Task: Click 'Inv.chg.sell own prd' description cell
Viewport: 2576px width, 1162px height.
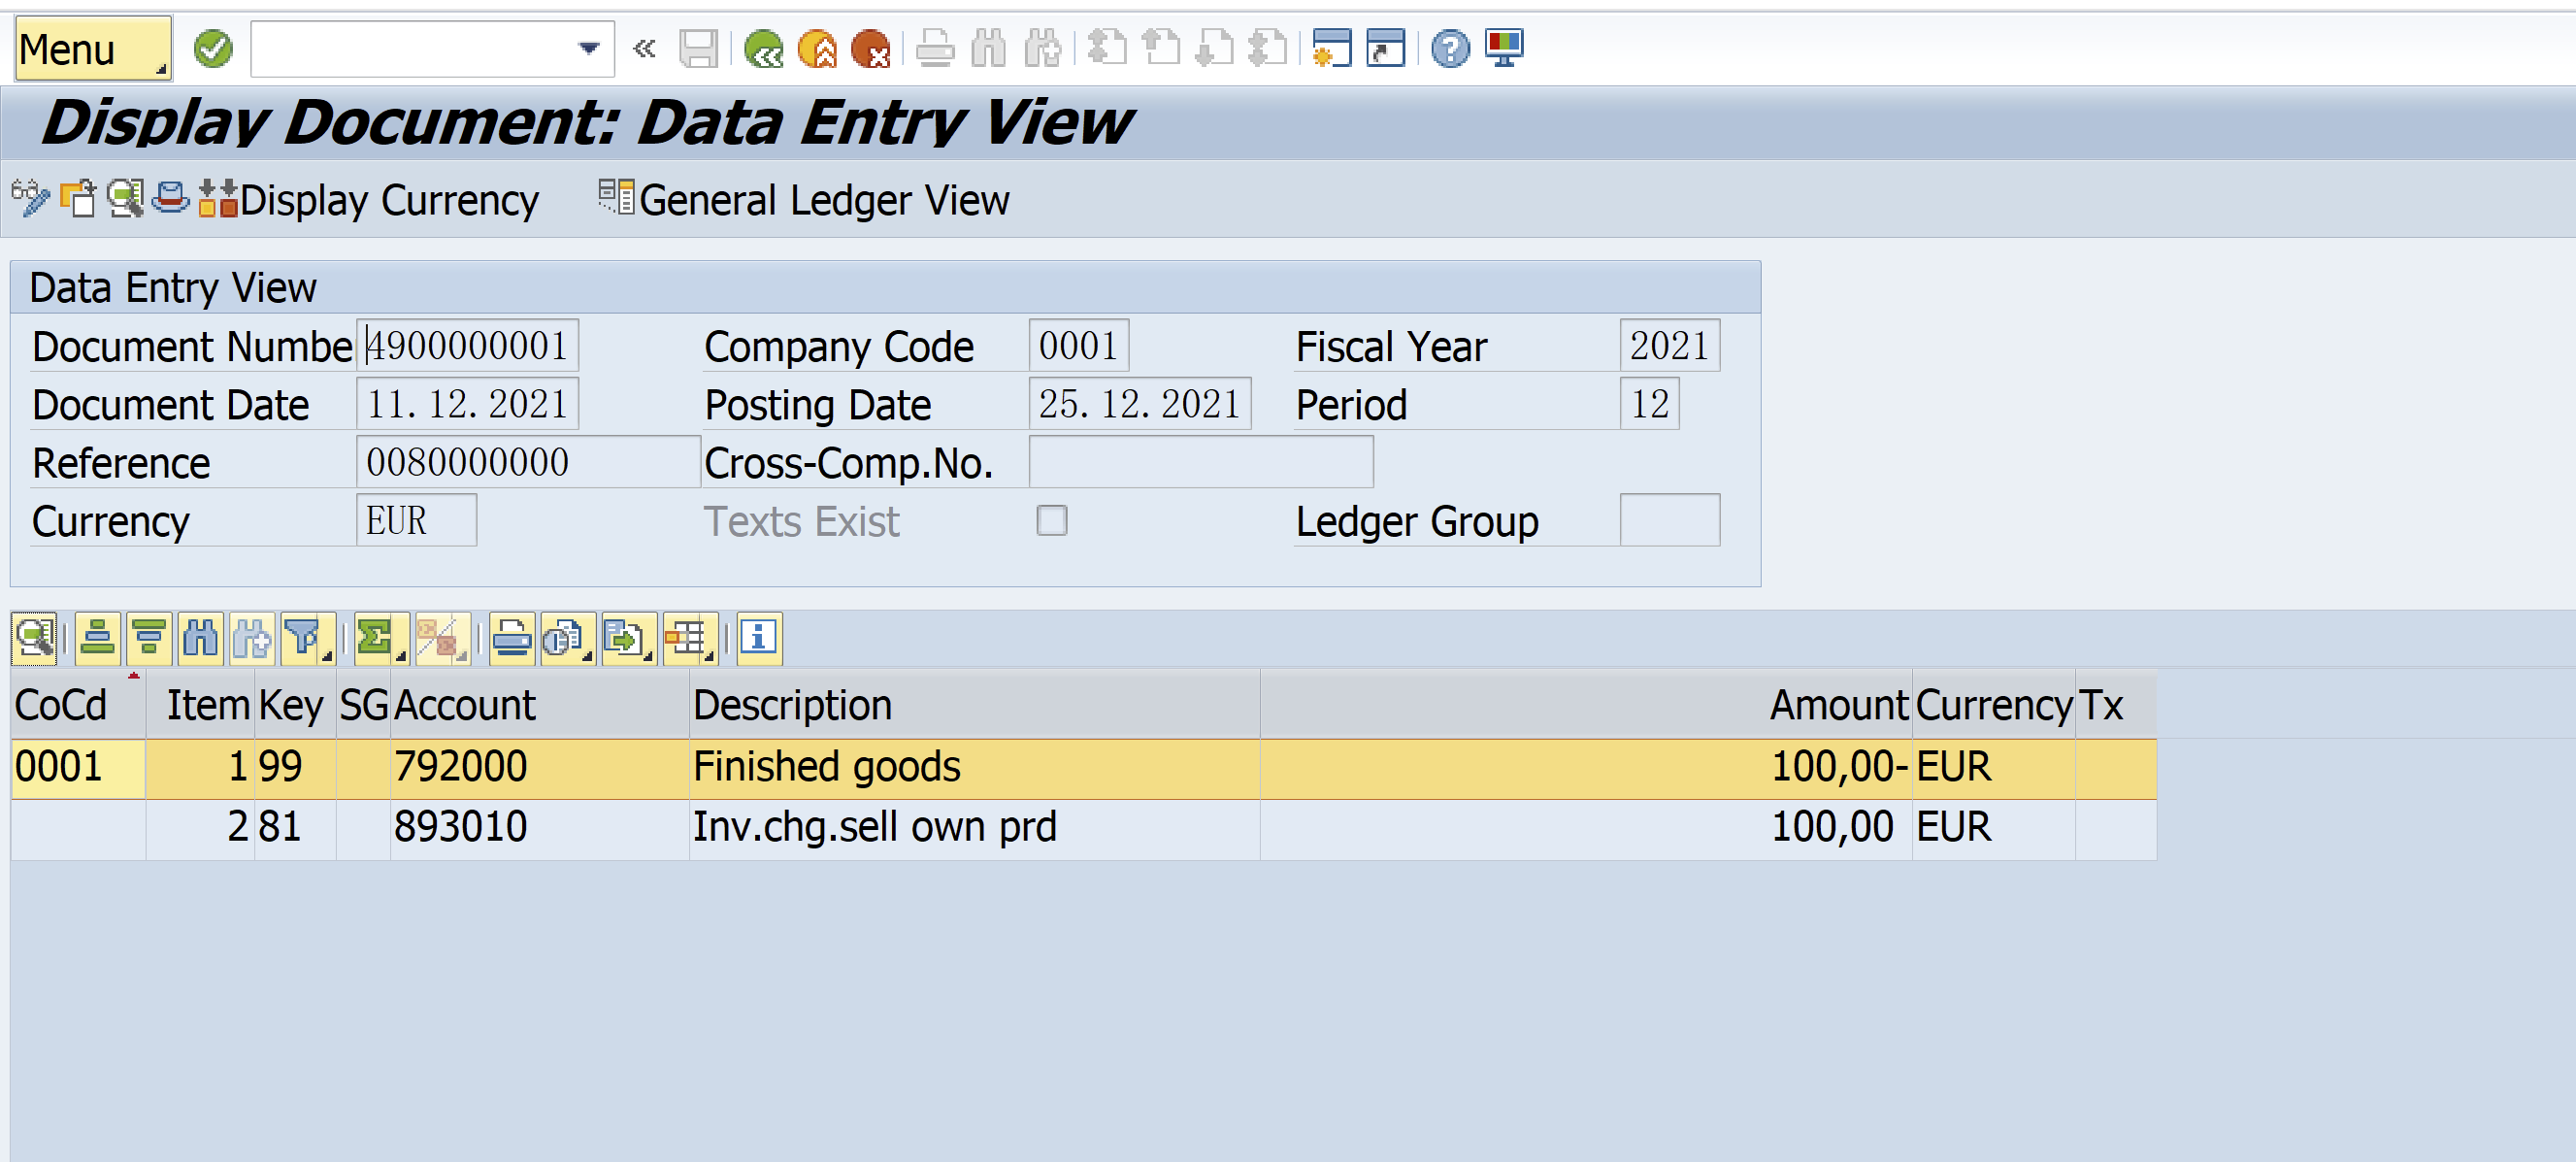Action: pyautogui.click(x=975, y=827)
